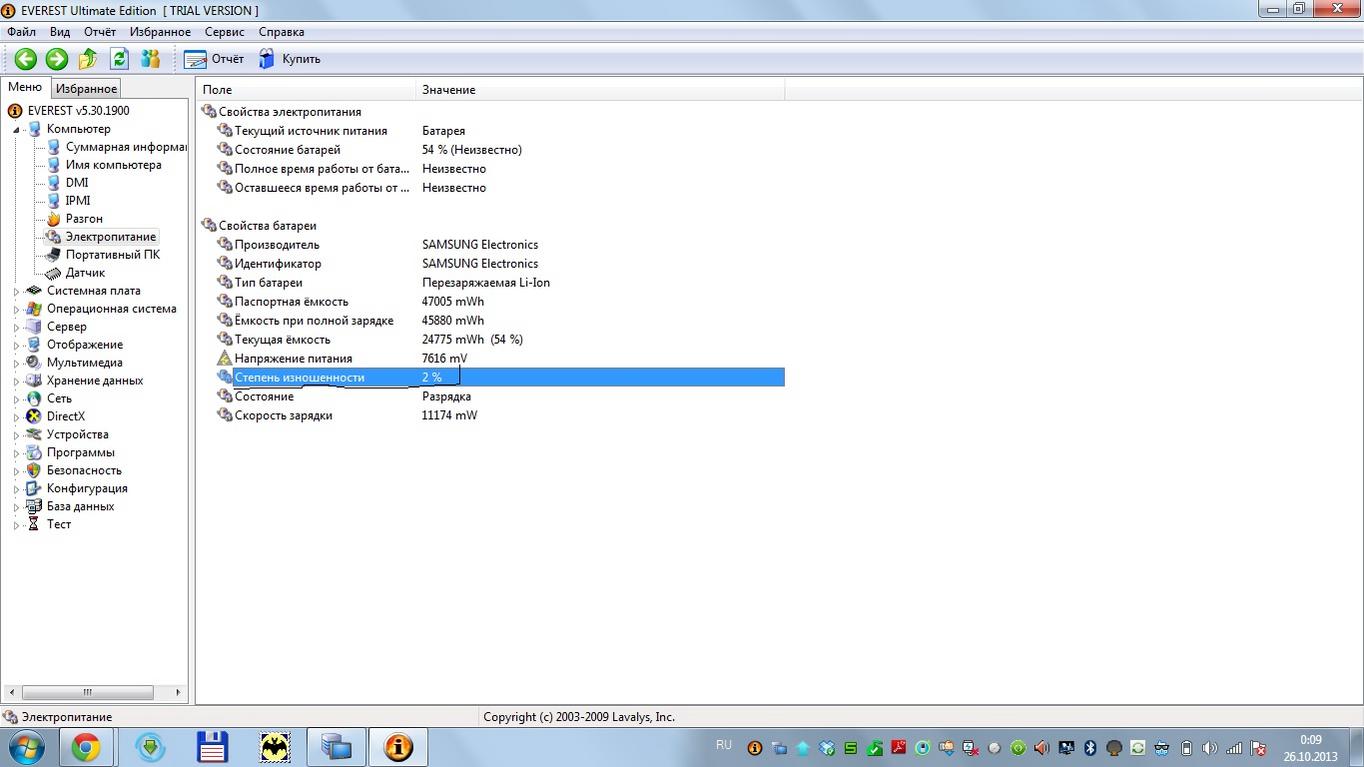Screen dimensions: 1364x767
Task: Click the Безопасность shield icon
Action: pyautogui.click(x=34, y=471)
